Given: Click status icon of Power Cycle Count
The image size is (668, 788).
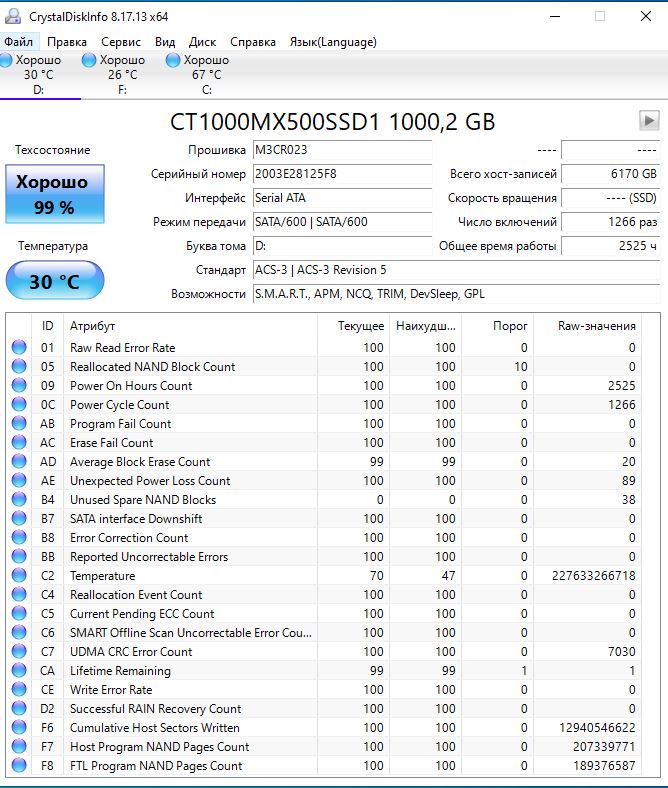Looking at the screenshot, I should point(19,404).
